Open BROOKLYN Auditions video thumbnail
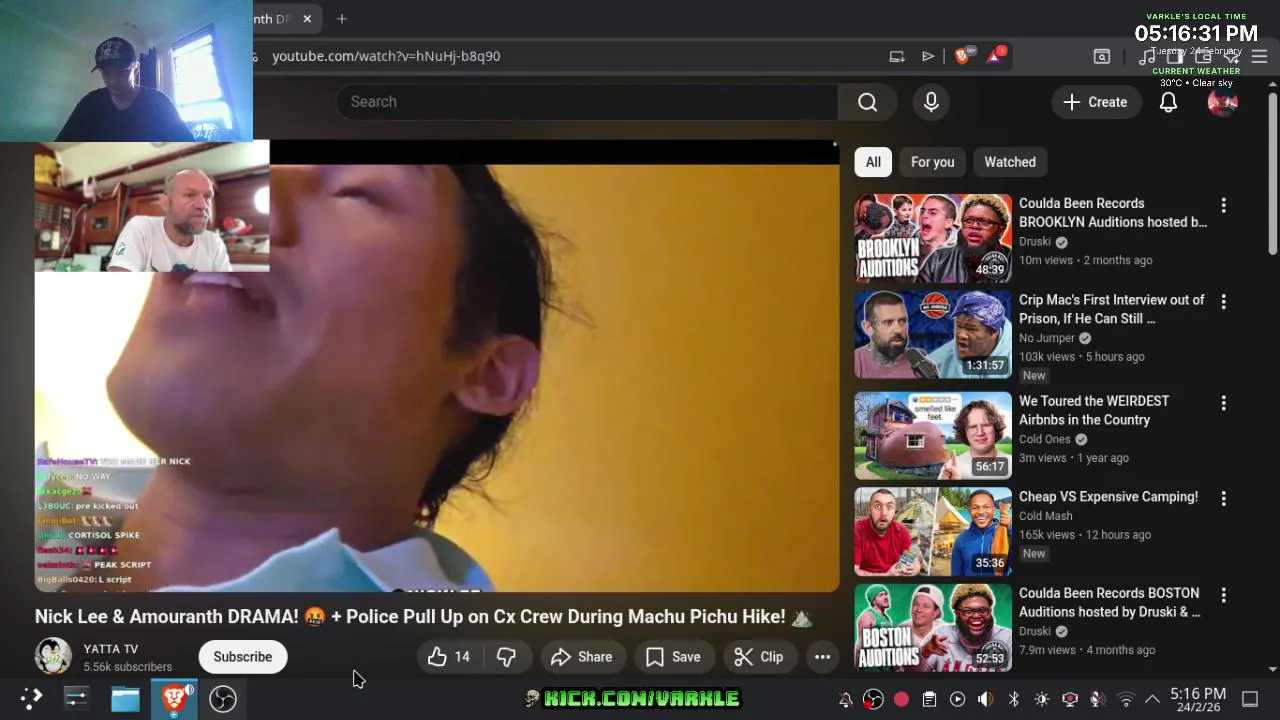The image size is (1280, 720). pyautogui.click(x=933, y=238)
